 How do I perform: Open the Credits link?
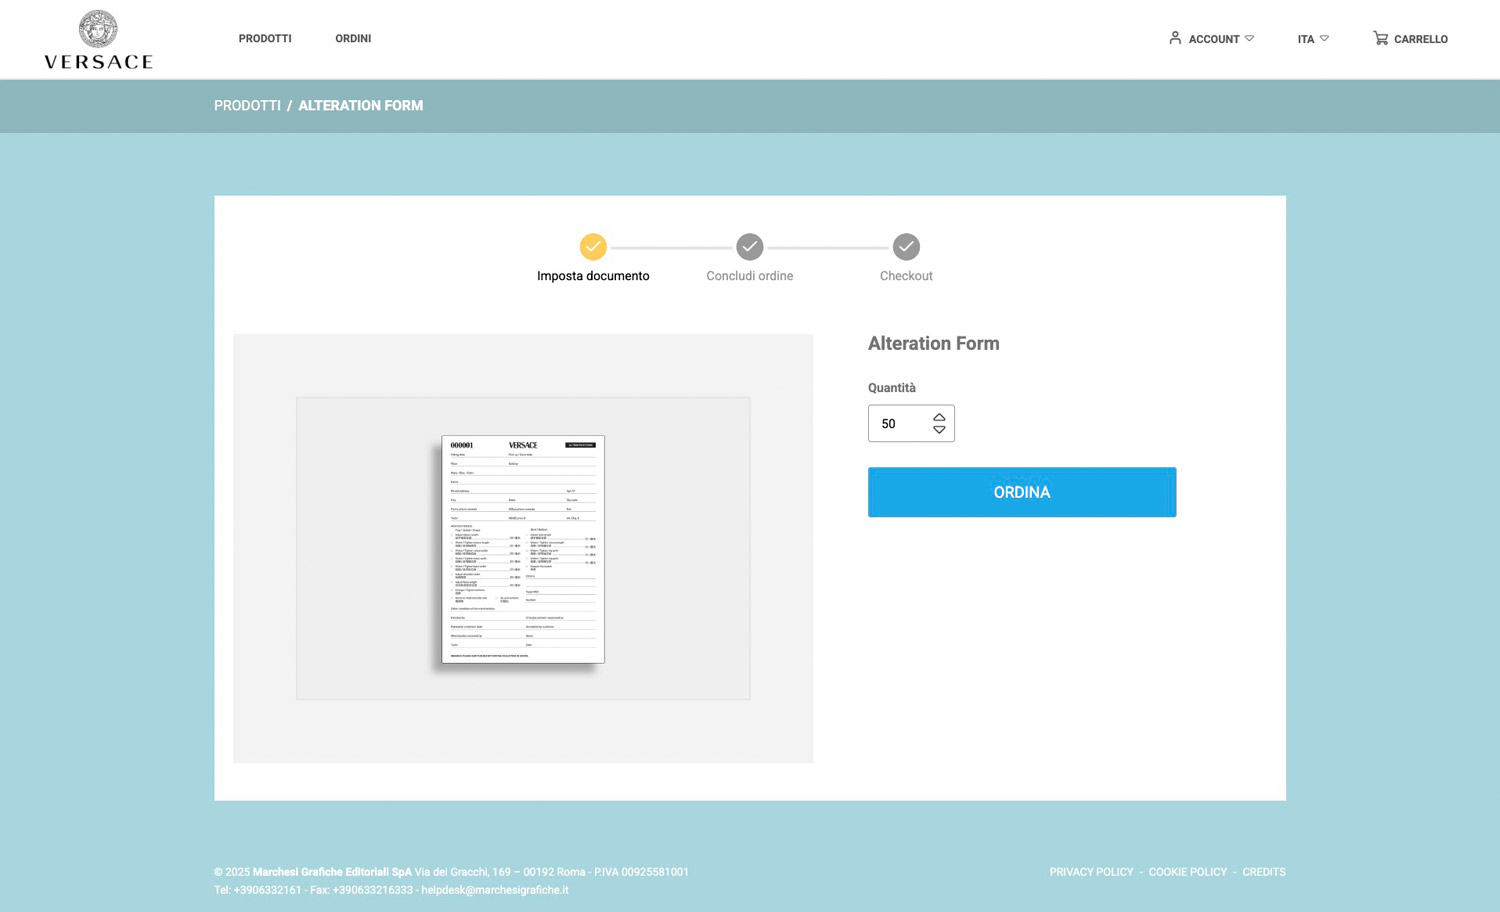tap(1264, 872)
